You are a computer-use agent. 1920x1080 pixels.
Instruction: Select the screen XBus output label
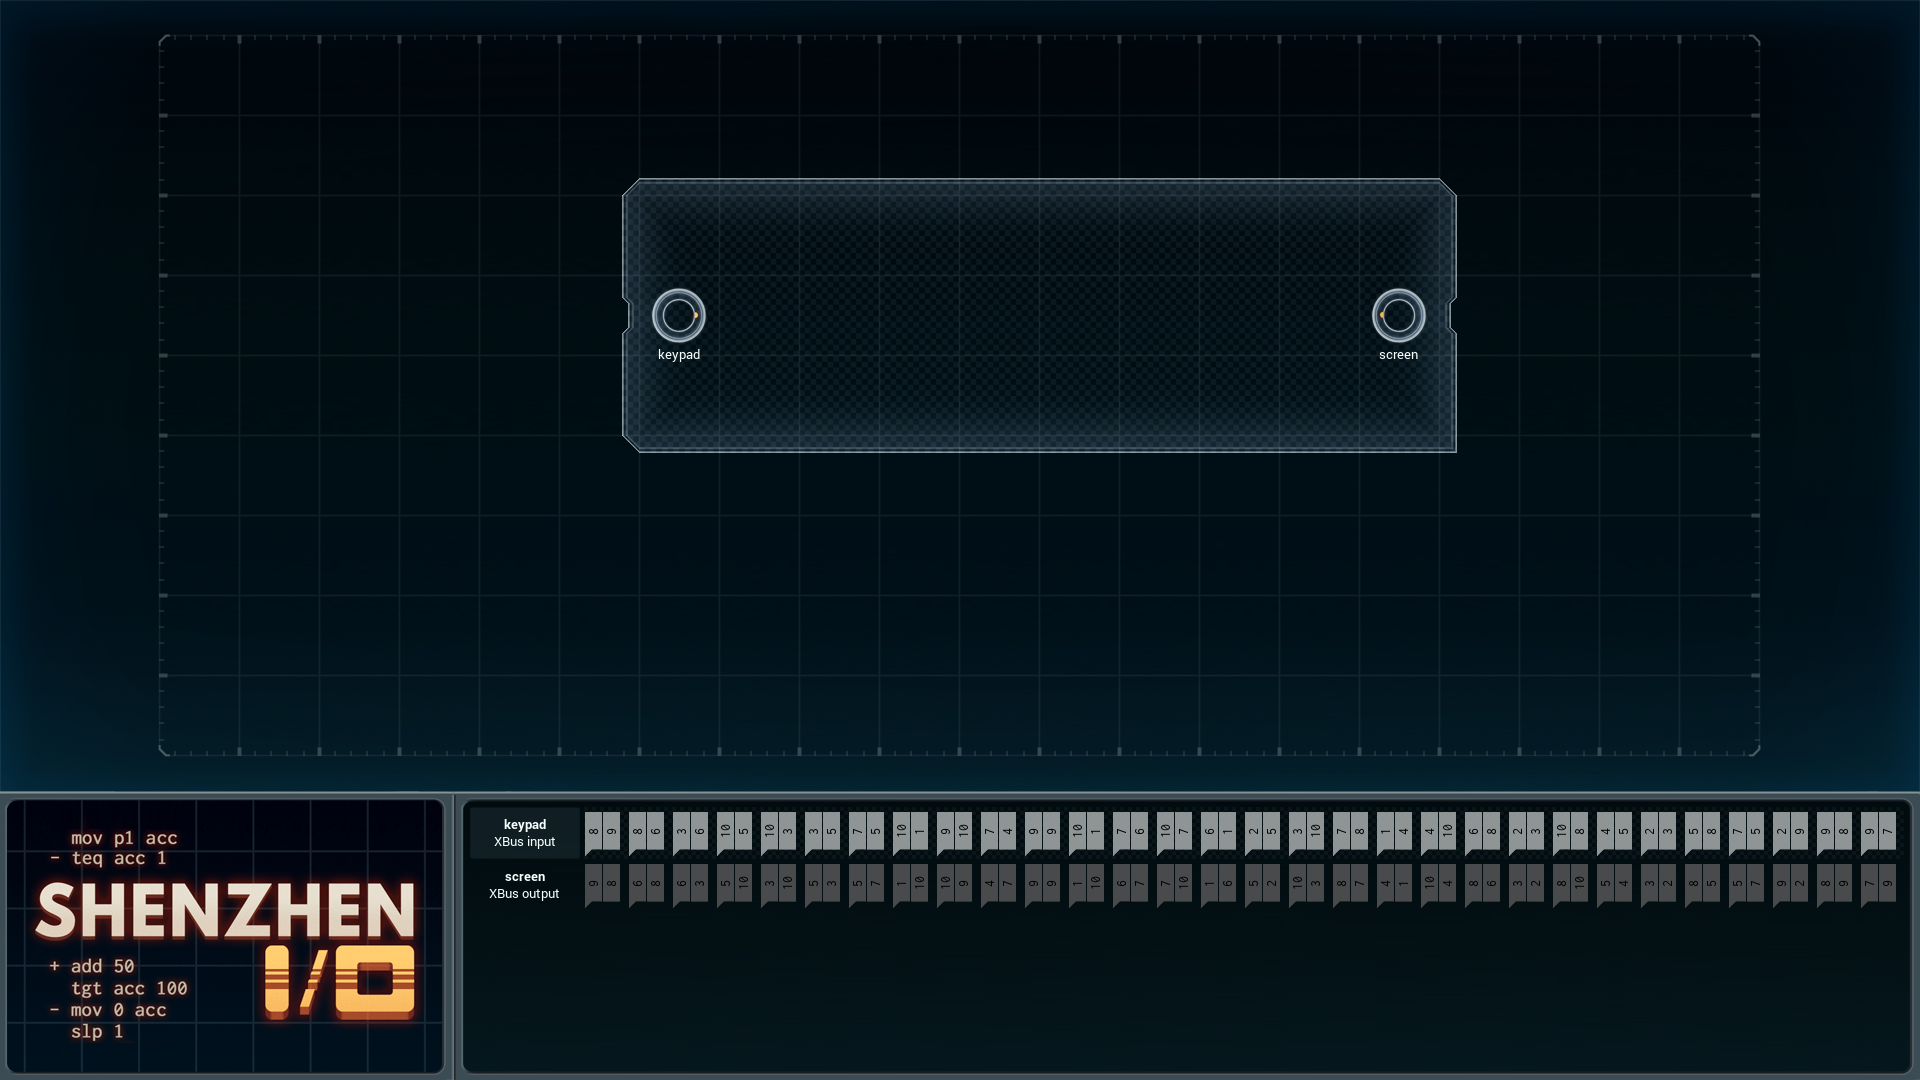524,885
